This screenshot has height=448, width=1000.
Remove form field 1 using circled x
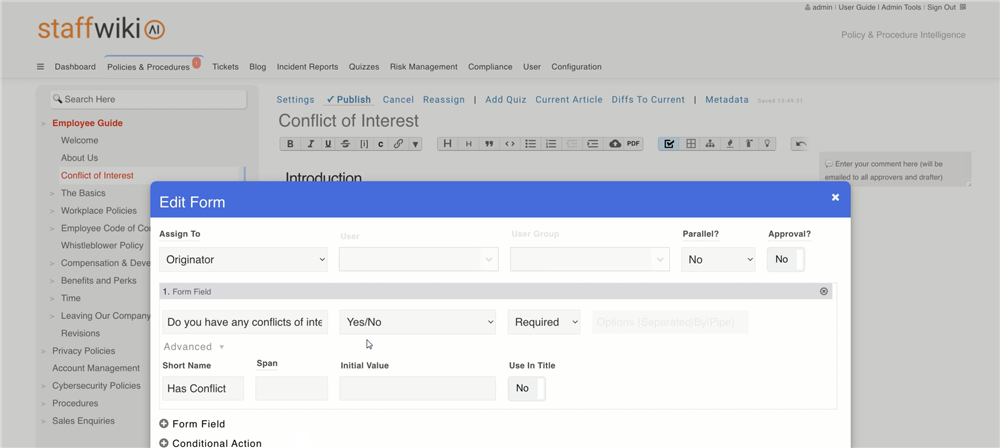click(824, 292)
